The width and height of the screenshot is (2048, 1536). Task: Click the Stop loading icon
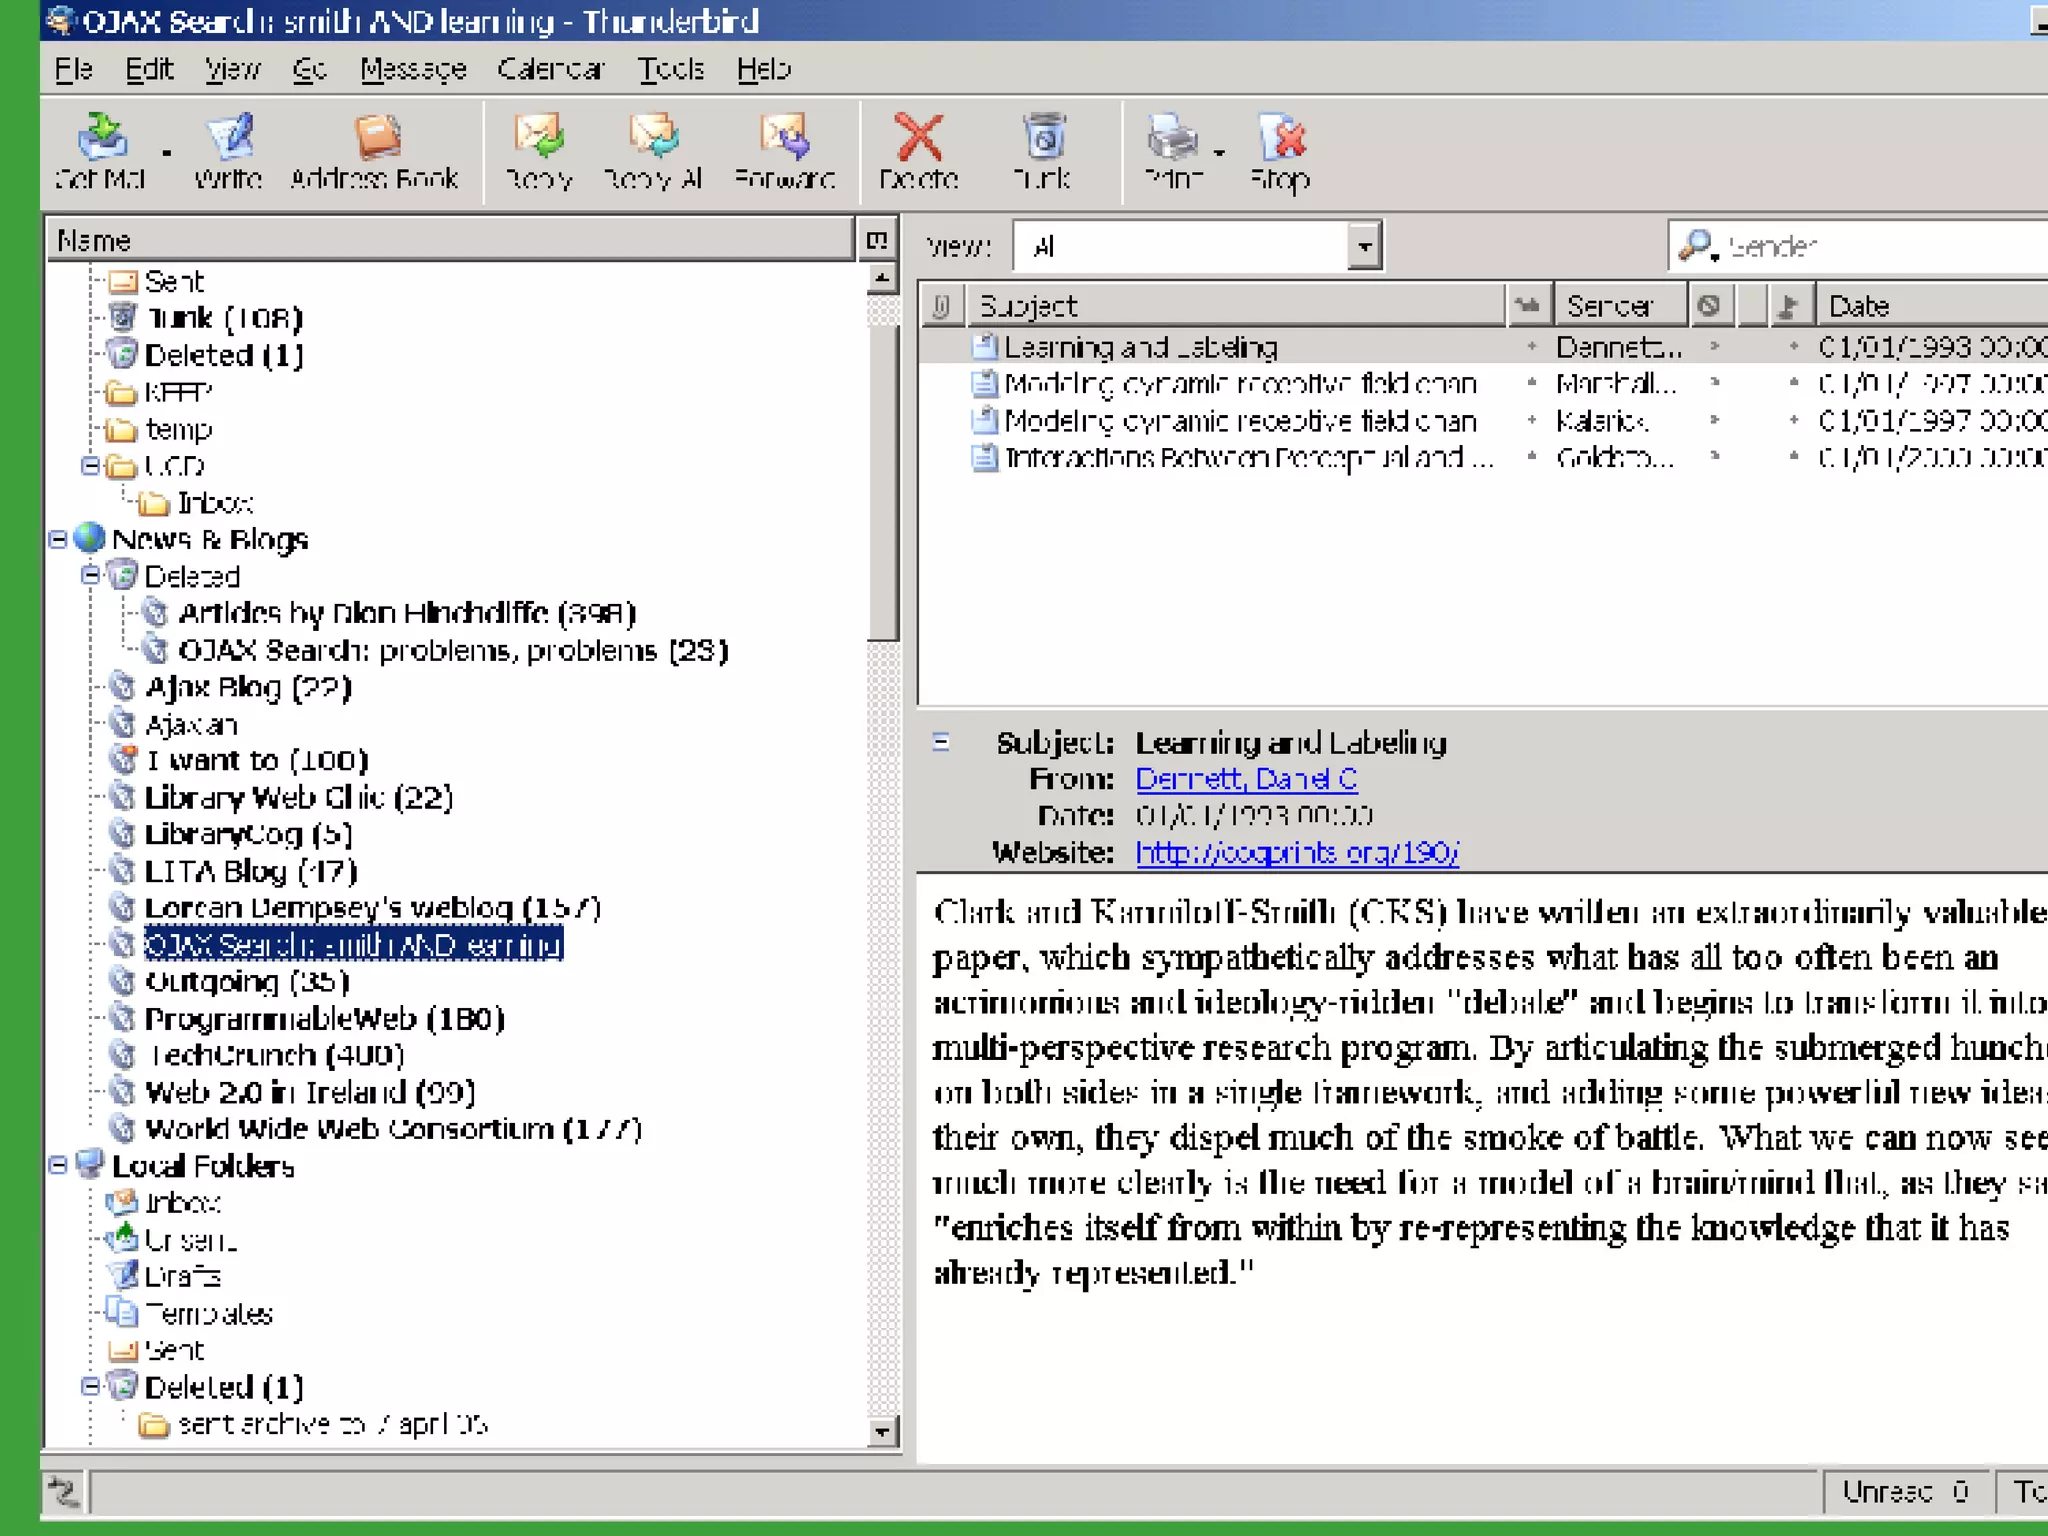point(1281,138)
